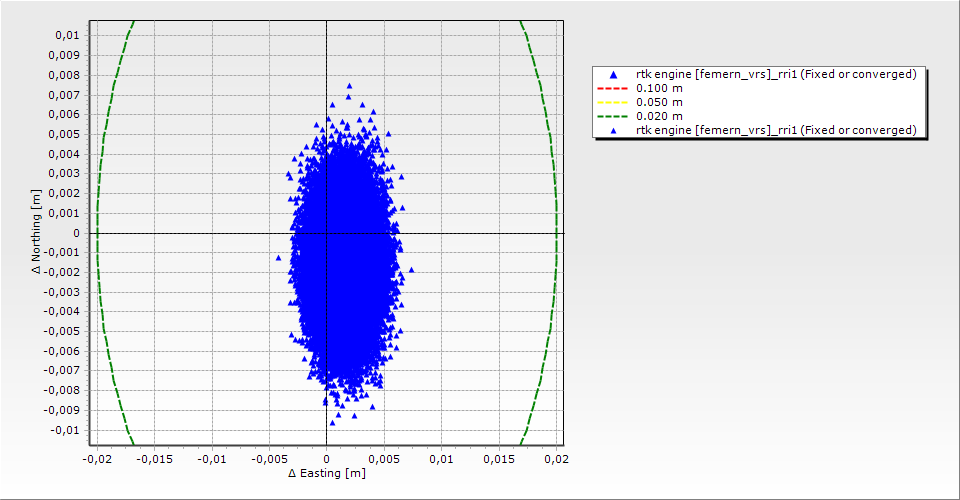
Task: Click the origin where the crosshair lines meet
Action: coord(327,233)
